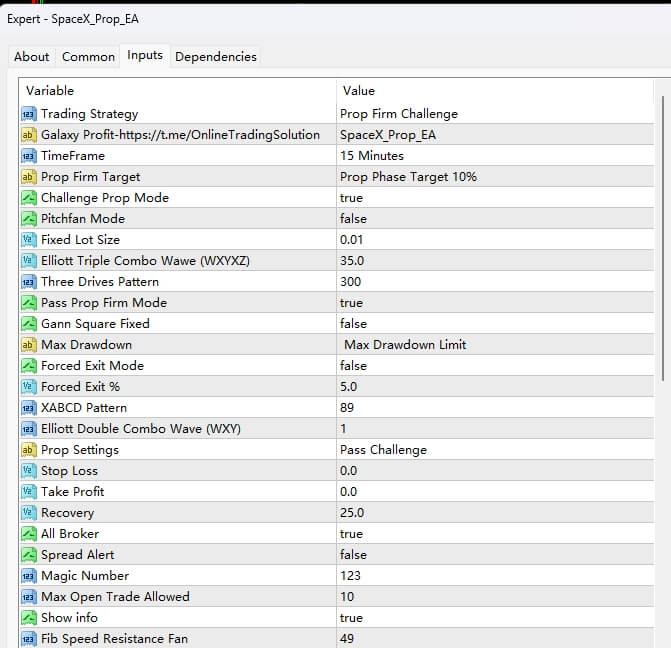Image resolution: width=671 pixels, height=648 pixels.
Task: Toggle the Spread Alert false value
Action: (353, 555)
